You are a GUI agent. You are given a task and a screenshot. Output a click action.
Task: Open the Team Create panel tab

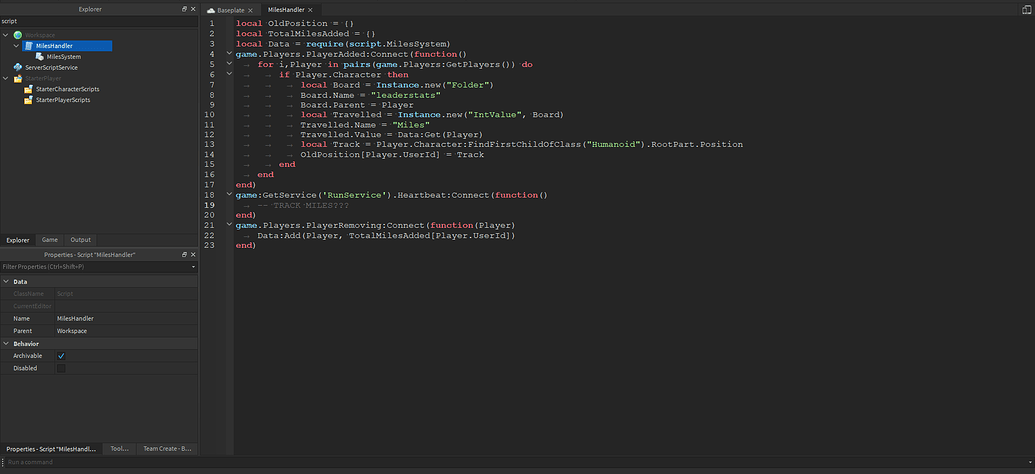click(x=166, y=448)
